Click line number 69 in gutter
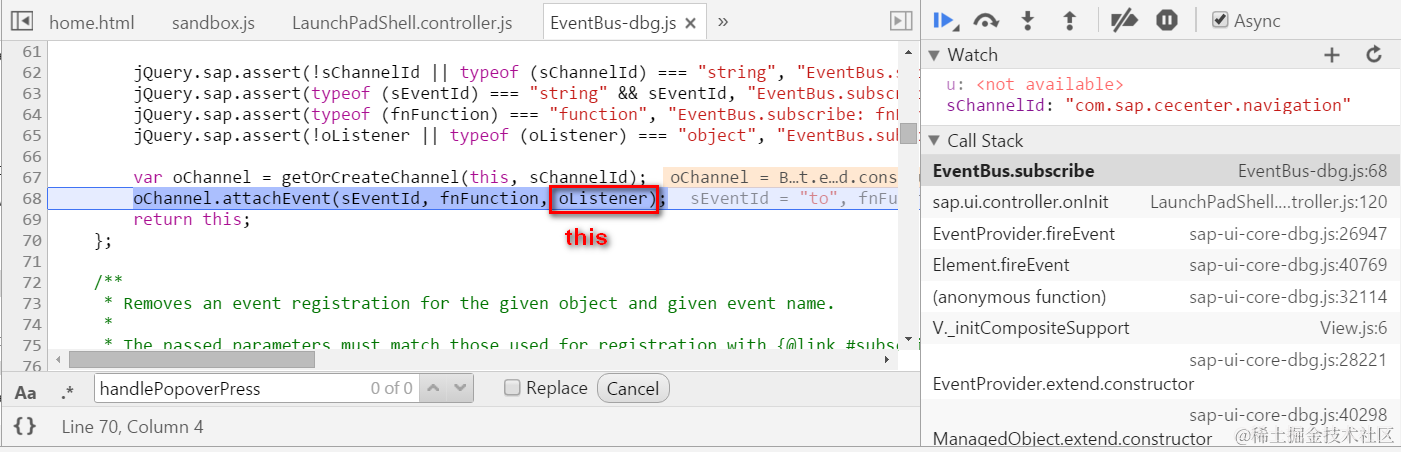The image size is (1401, 452). coord(31,220)
